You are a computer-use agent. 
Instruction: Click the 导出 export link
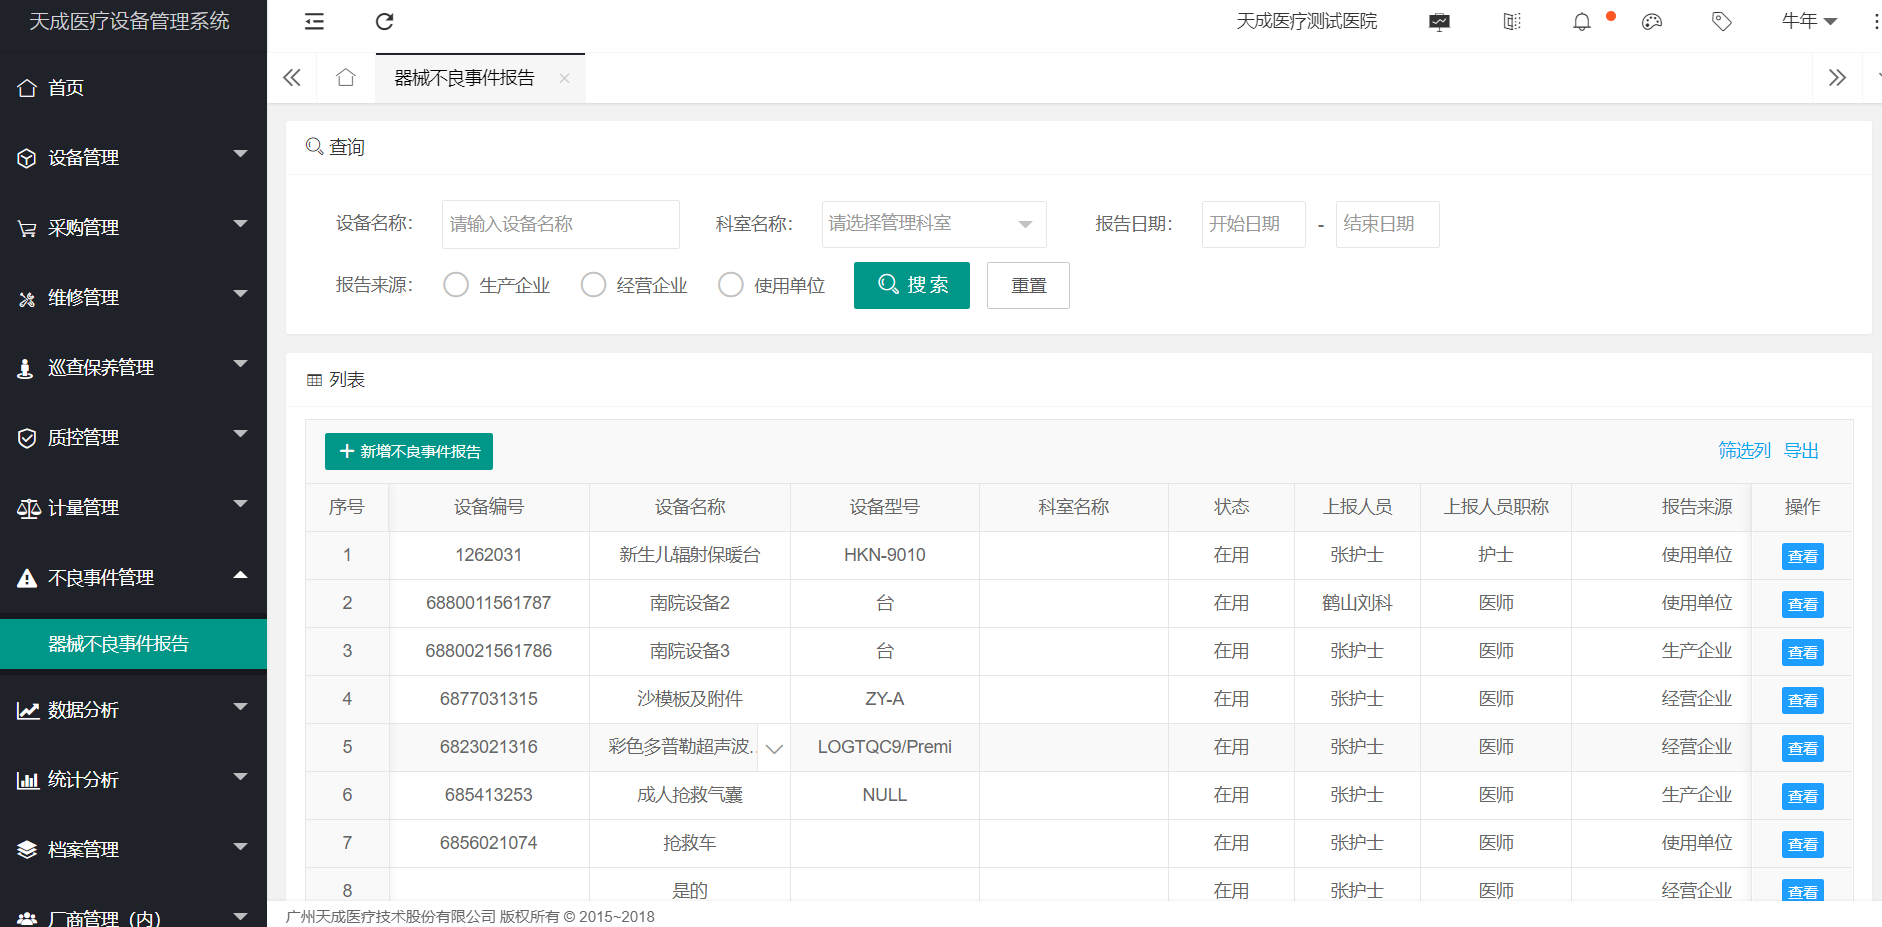[x=1801, y=451]
